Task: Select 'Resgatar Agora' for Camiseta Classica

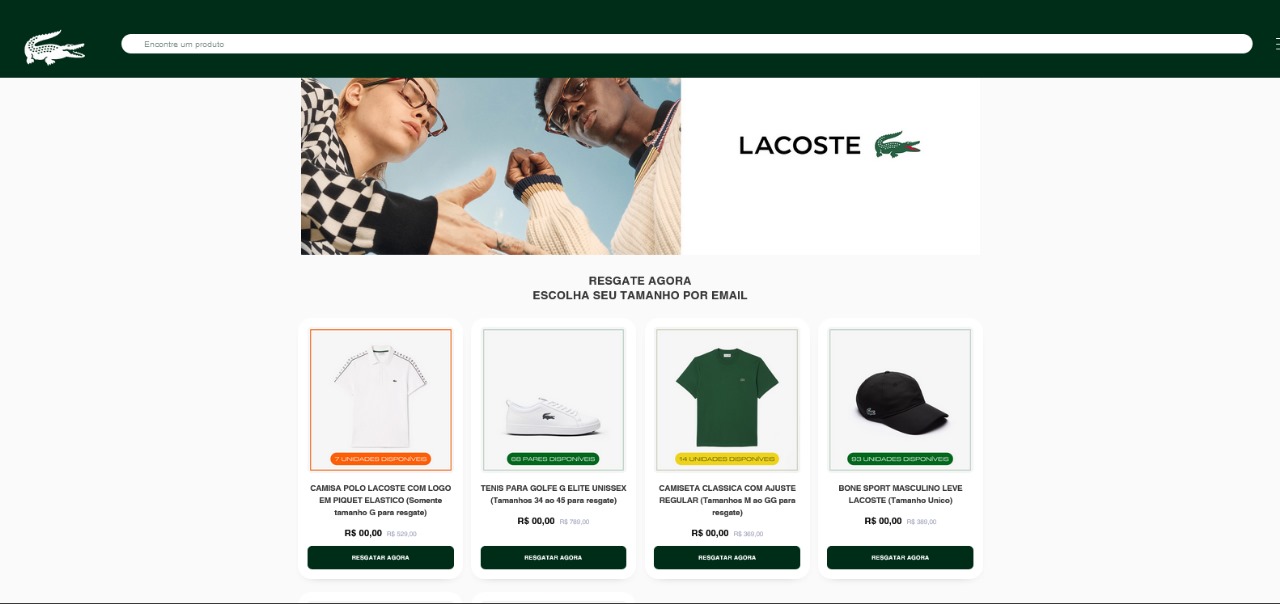Action: coord(727,558)
